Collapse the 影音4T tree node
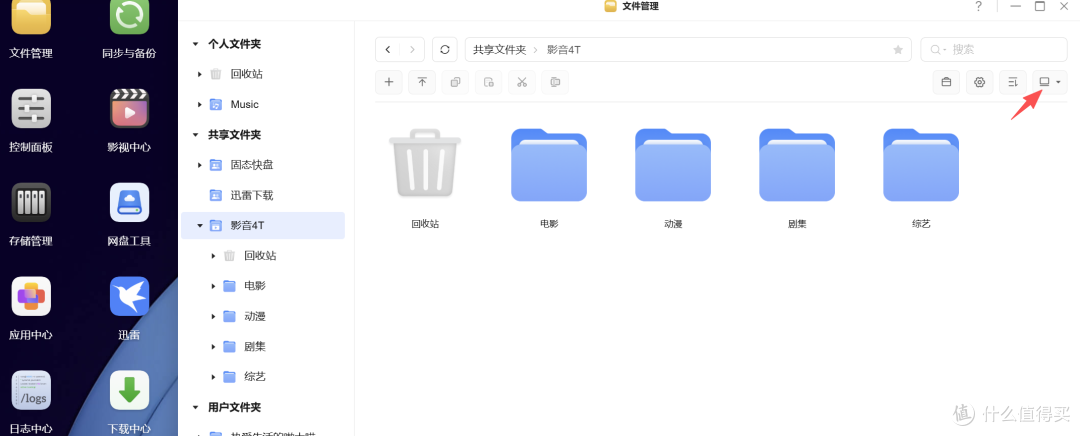The height and width of the screenshot is (436, 1080). [x=200, y=225]
